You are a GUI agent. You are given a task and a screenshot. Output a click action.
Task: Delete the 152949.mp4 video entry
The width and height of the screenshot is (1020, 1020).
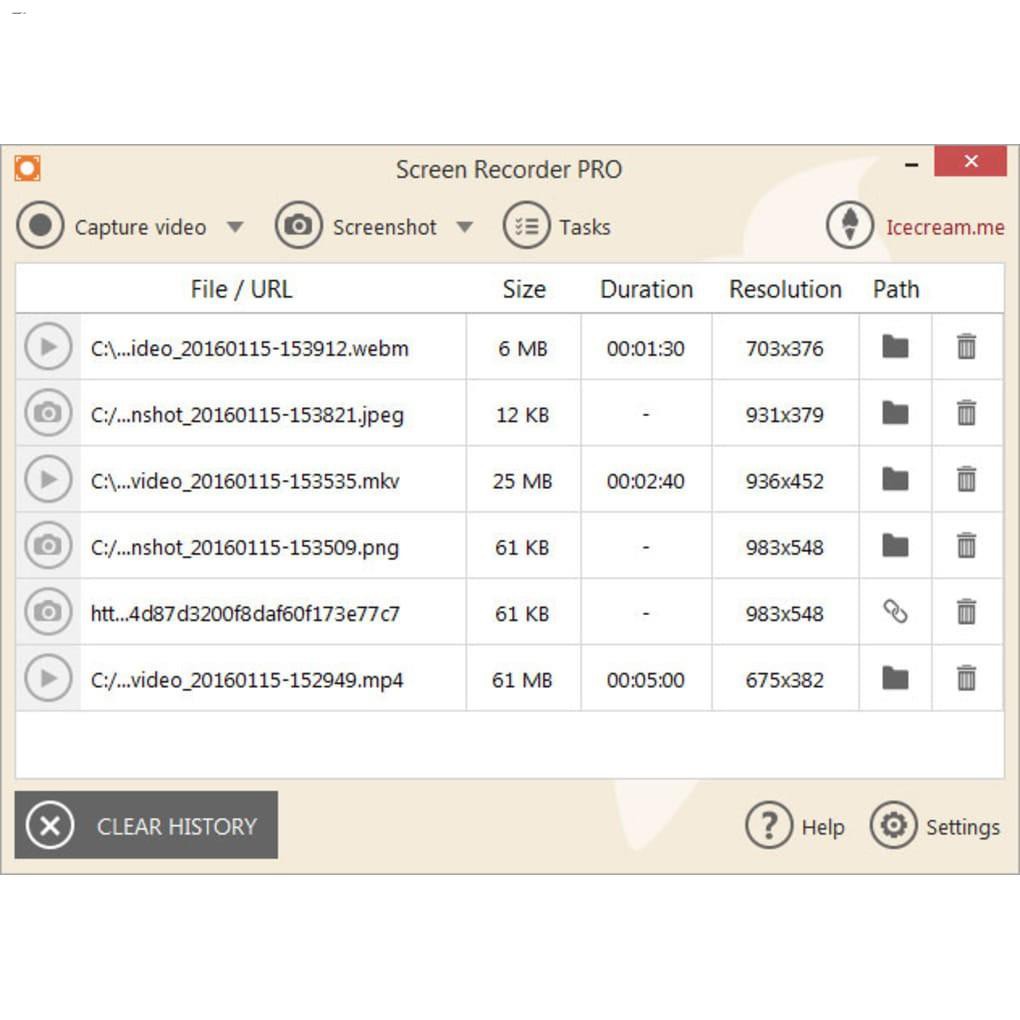click(x=966, y=679)
